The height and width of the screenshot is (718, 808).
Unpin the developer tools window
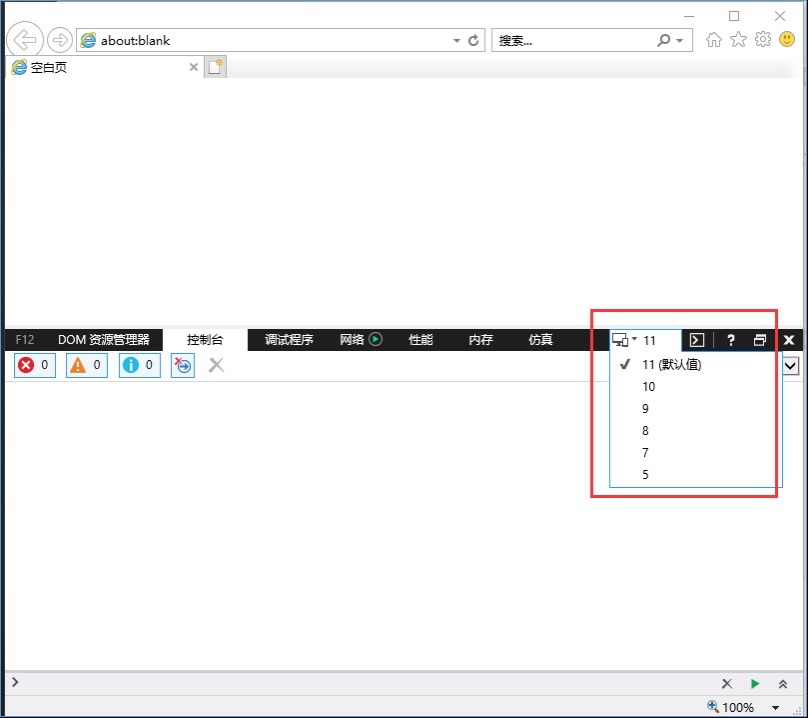click(760, 340)
